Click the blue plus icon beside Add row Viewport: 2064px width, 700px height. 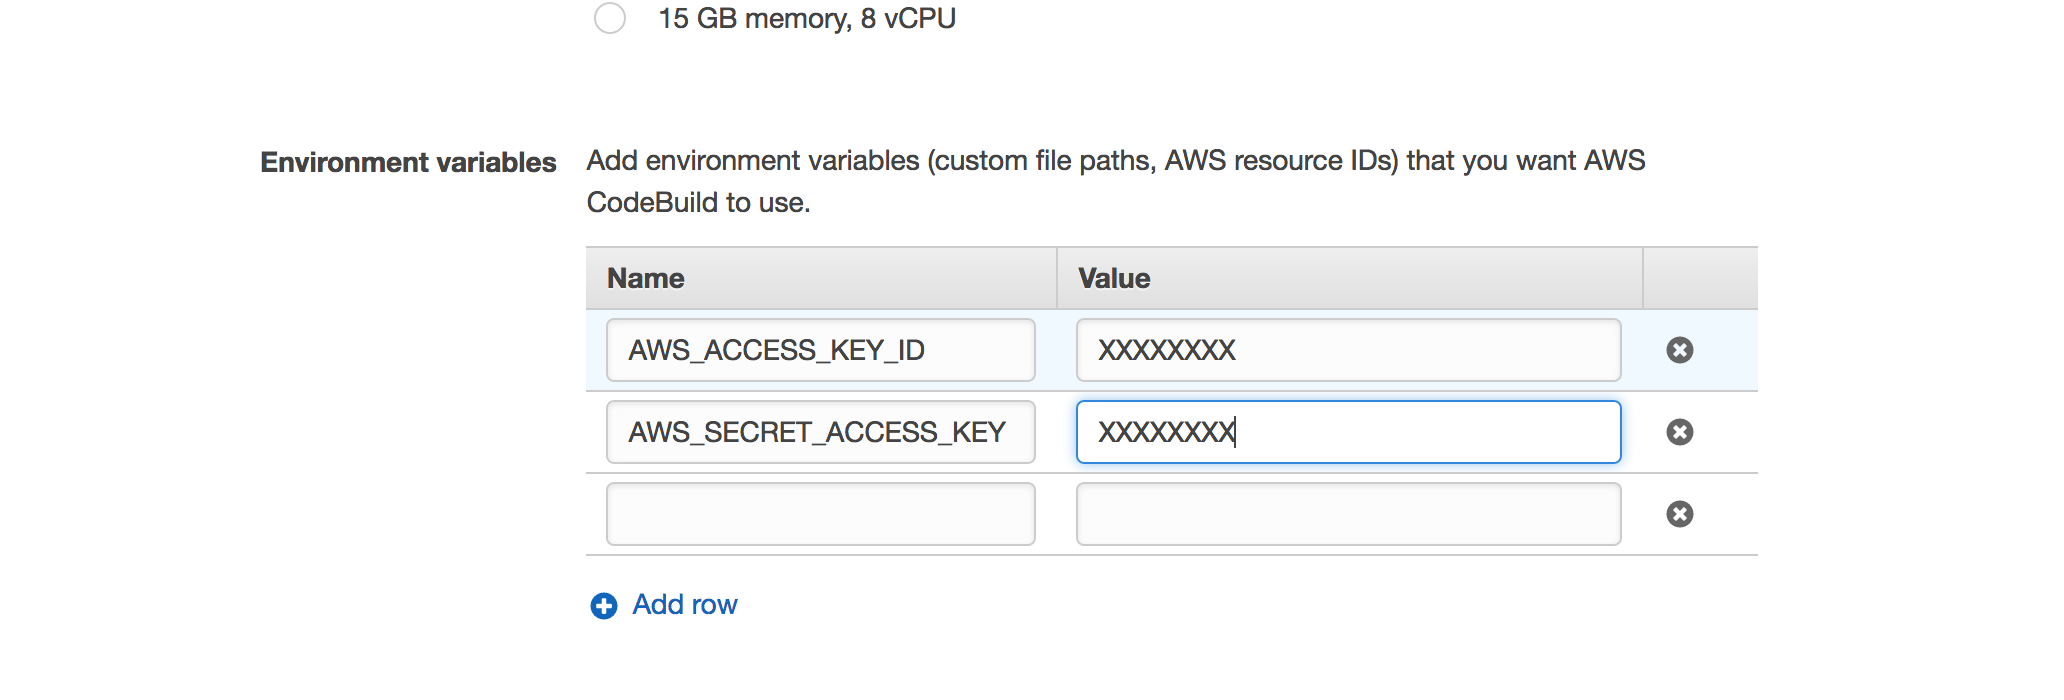(x=604, y=606)
